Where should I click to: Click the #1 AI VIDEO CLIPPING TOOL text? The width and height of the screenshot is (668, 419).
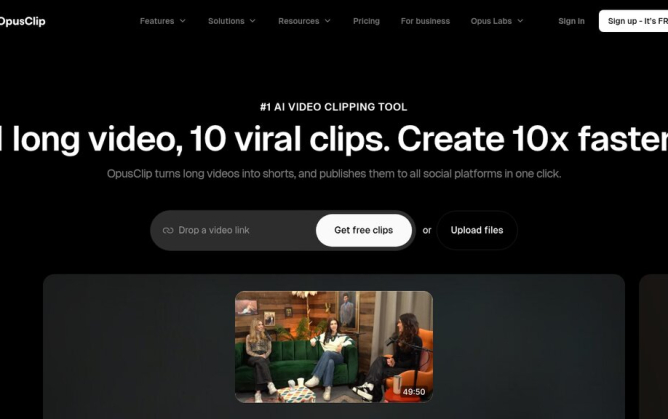(334, 107)
